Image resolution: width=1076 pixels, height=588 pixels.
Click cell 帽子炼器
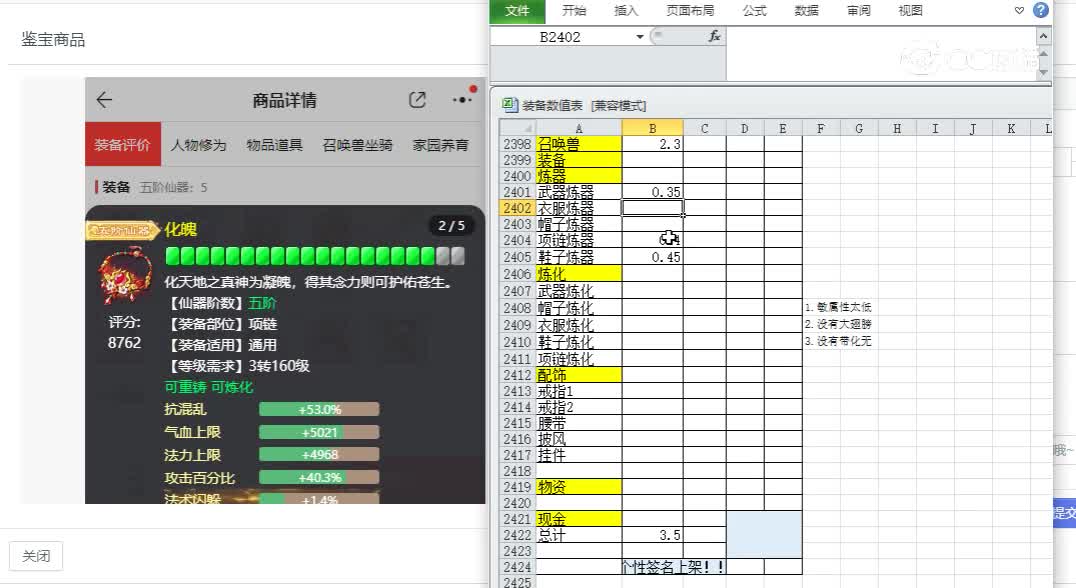(578, 224)
